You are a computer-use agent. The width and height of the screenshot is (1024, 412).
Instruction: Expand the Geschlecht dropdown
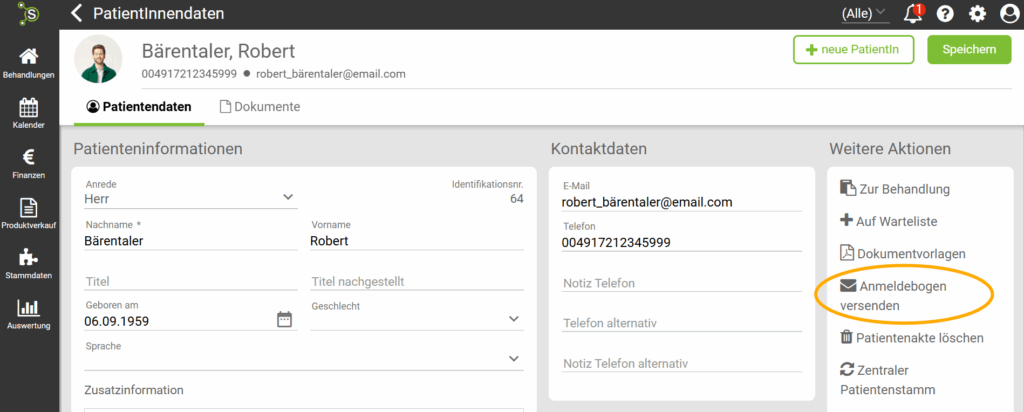coord(514,319)
